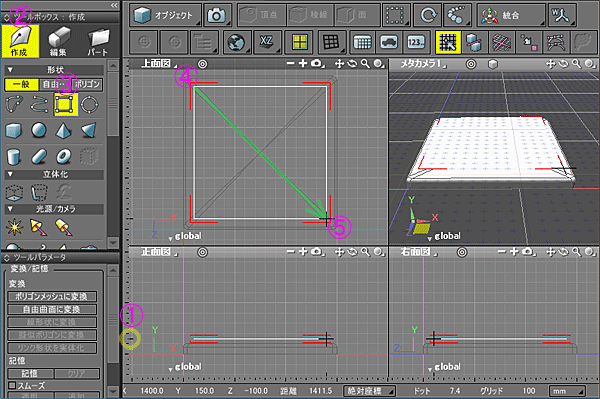Image resolution: width=600 pixels, height=399 pixels.
Task: Select the 一般 shape category tab
Action: 21,84
